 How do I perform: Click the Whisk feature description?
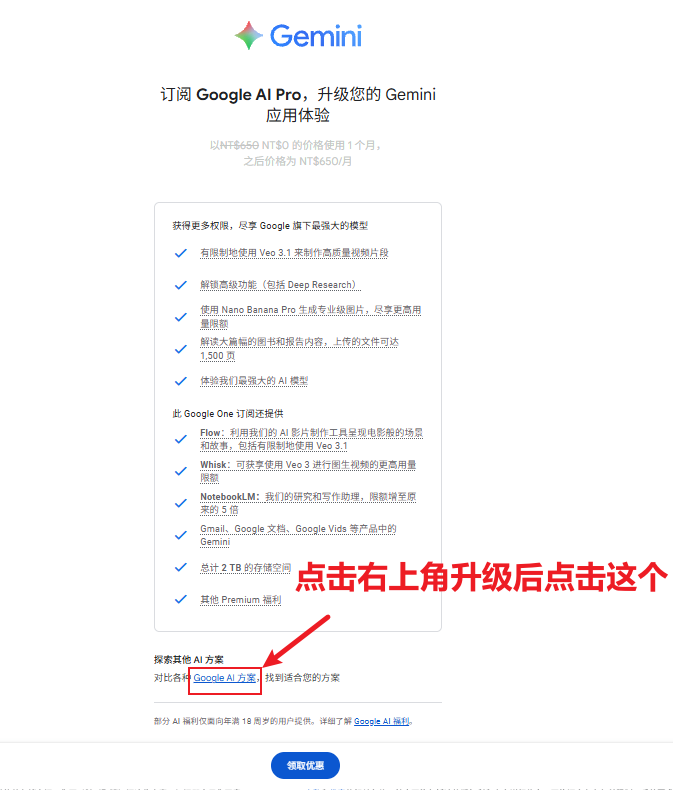pyautogui.click(x=308, y=471)
